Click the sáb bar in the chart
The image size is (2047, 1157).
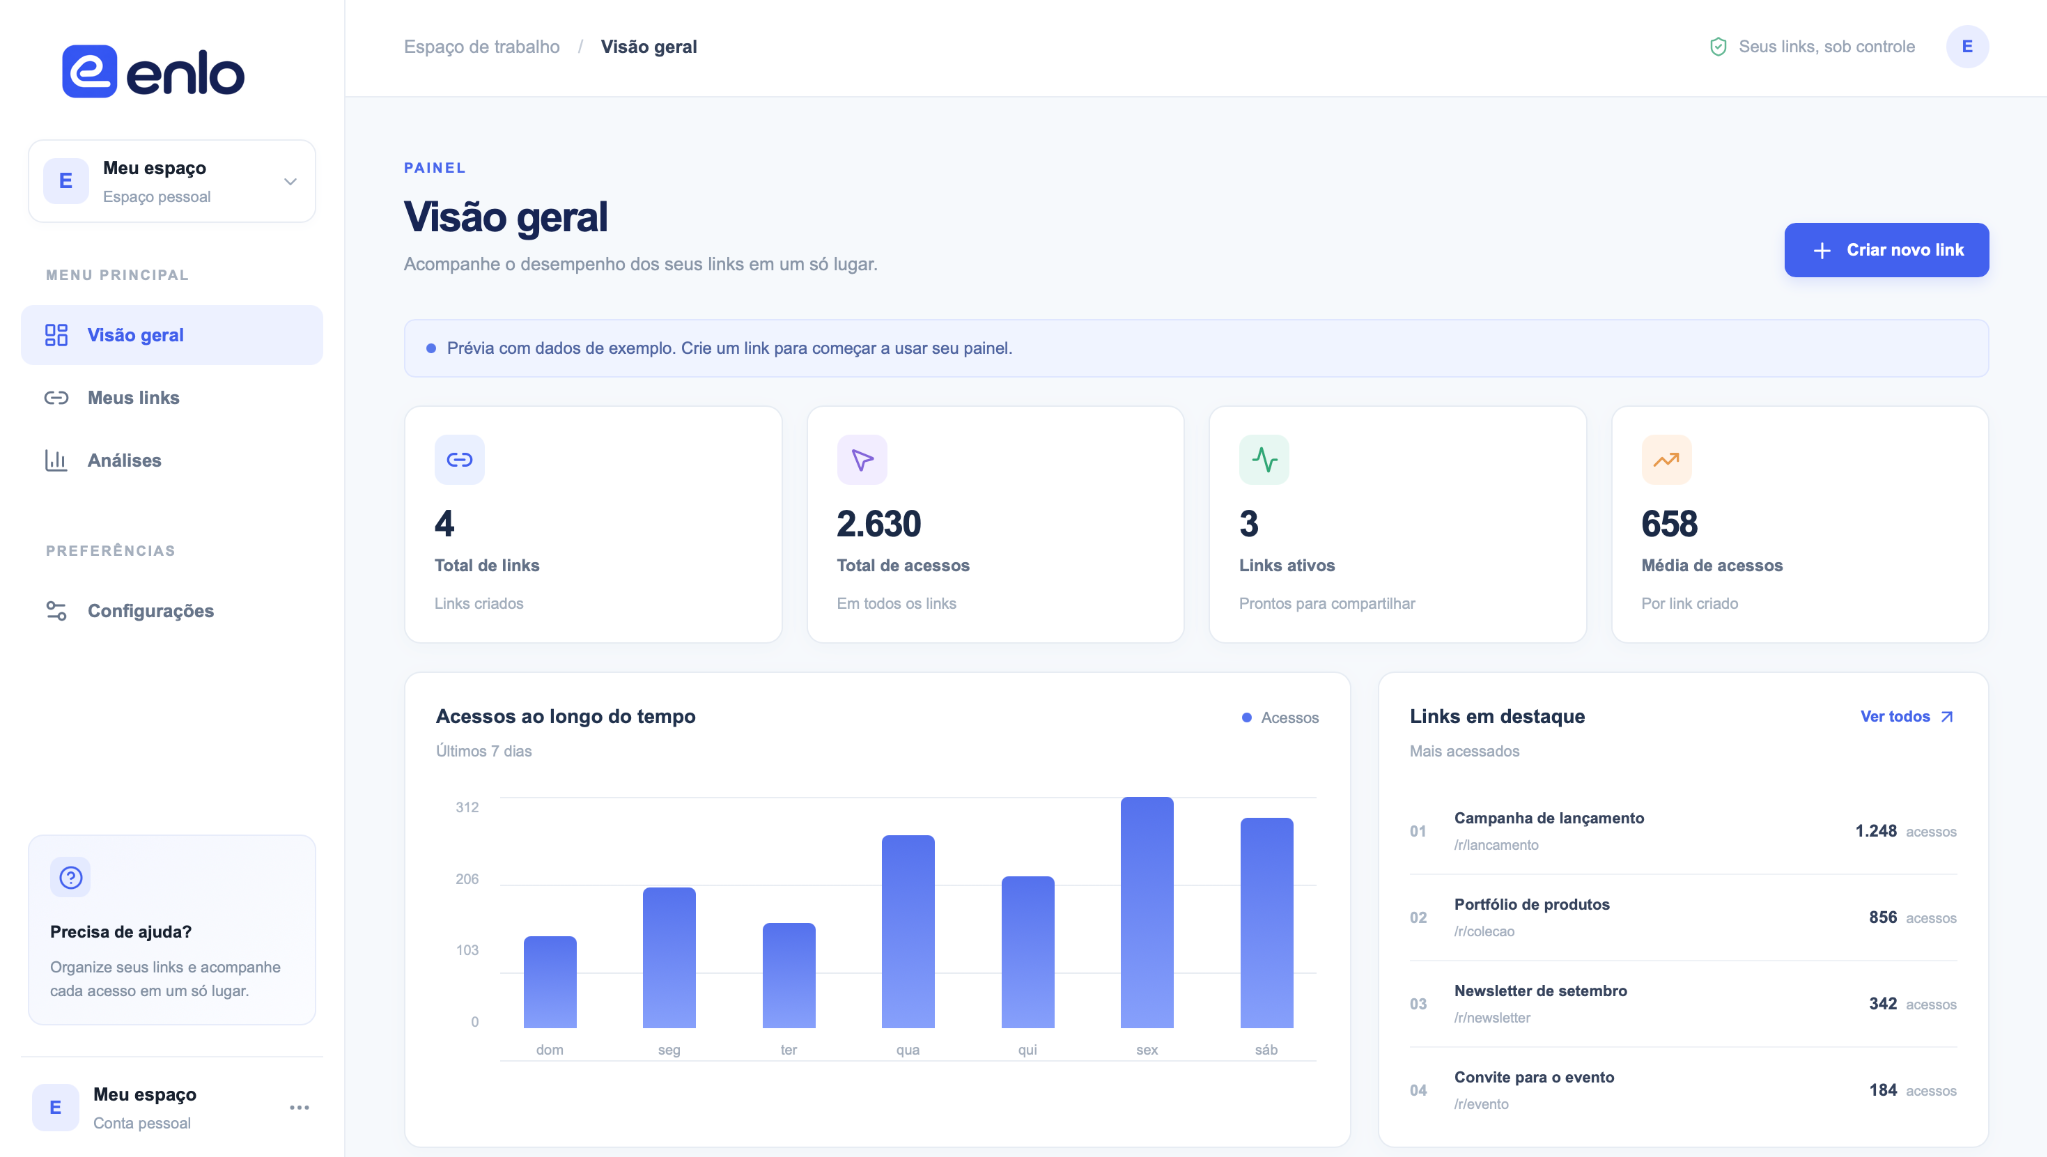click(x=1267, y=923)
